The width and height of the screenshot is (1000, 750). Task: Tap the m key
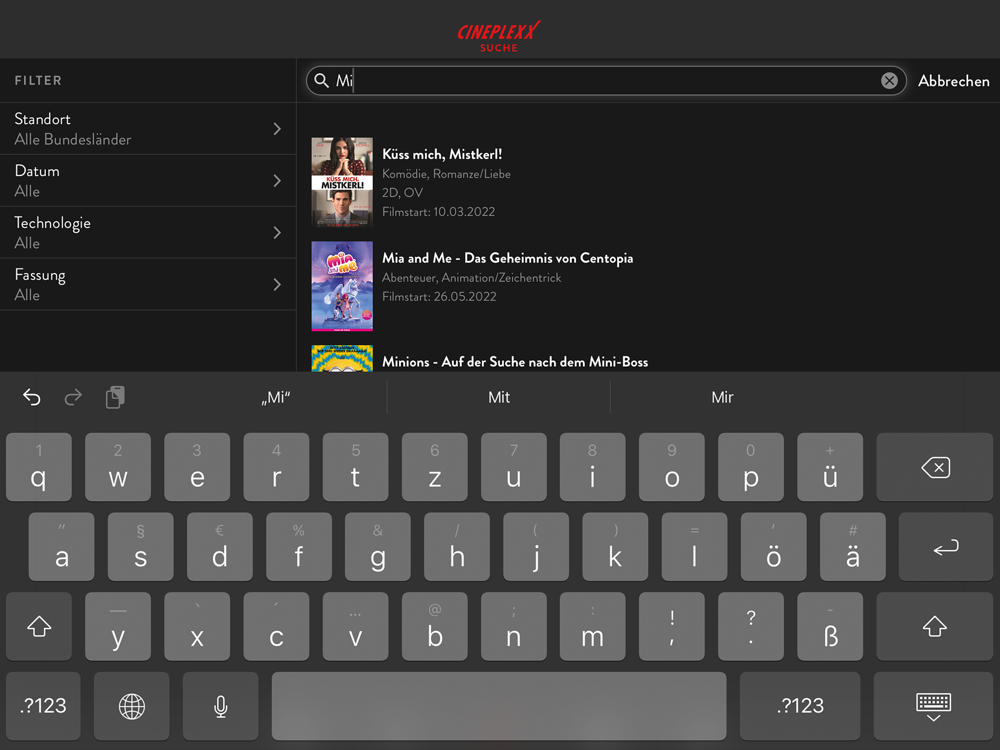[592, 626]
